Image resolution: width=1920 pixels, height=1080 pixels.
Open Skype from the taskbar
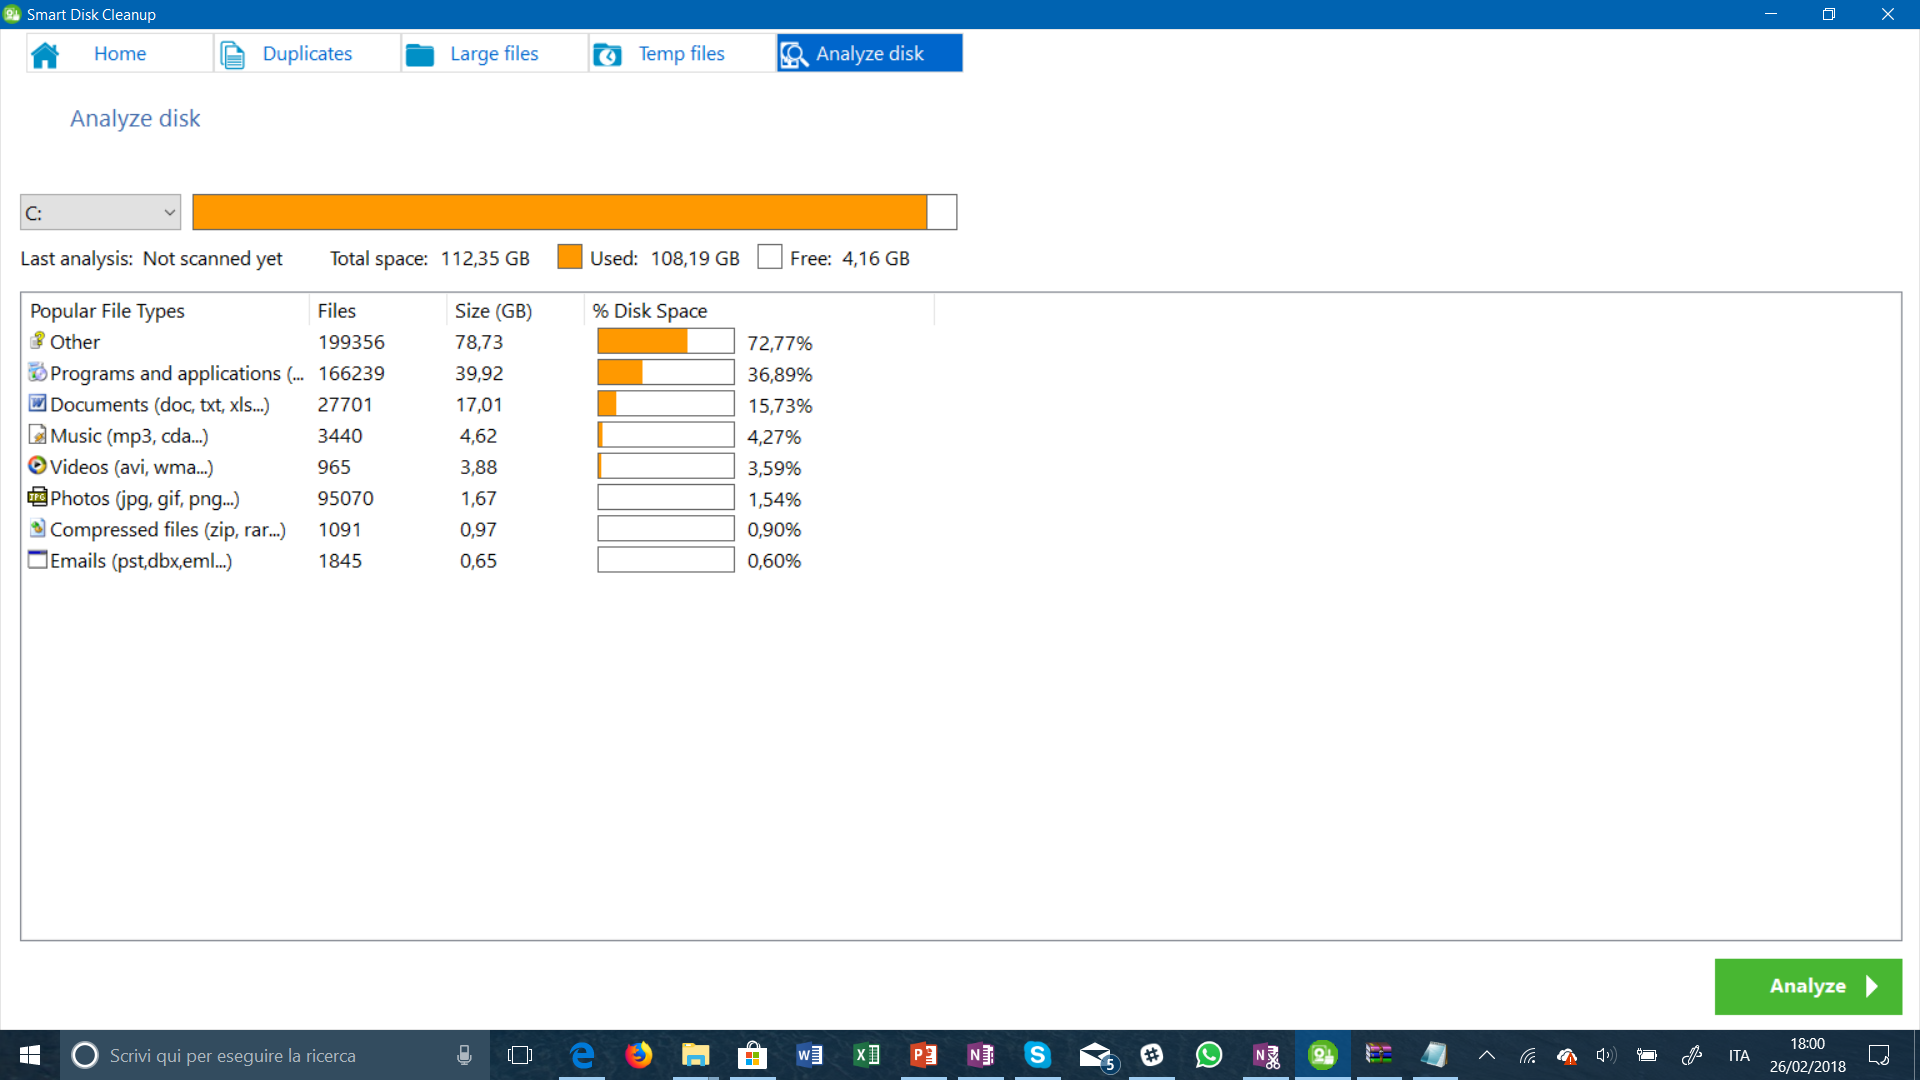(x=1037, y=1055)
